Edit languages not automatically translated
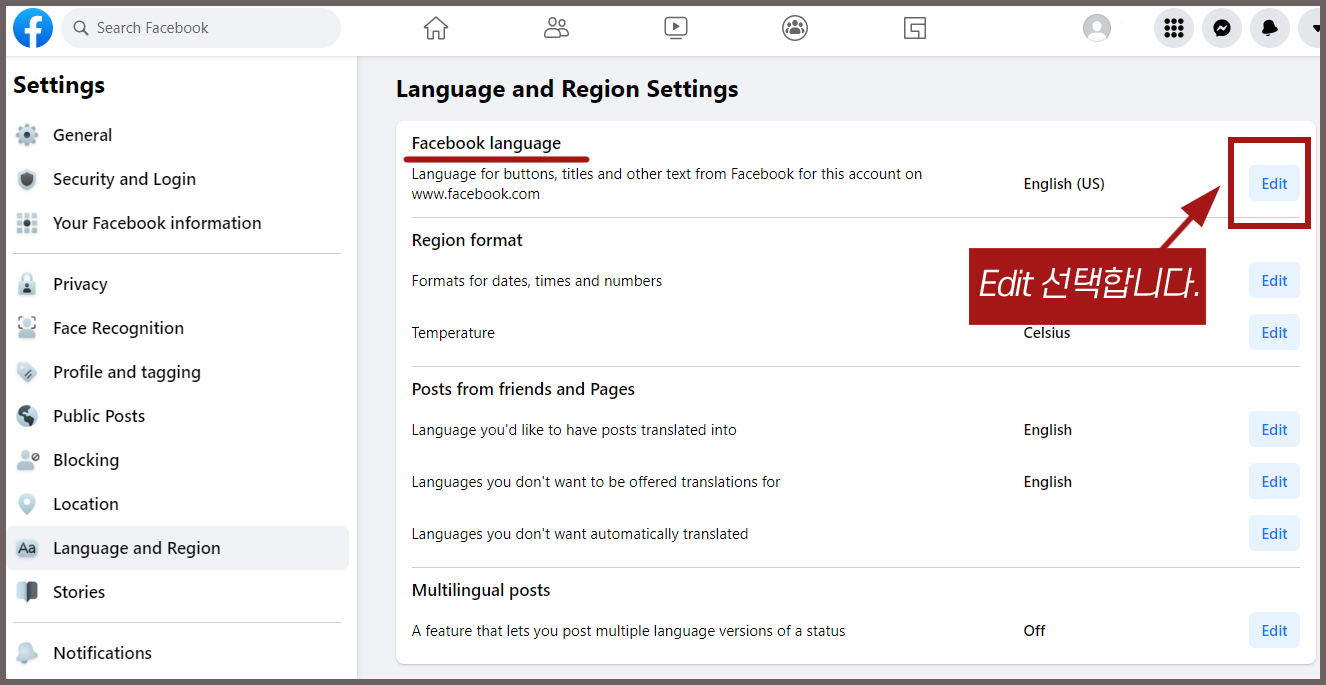Image resolution: width=1326 pixels, height=685 pixels. (x=1274, y=534)
